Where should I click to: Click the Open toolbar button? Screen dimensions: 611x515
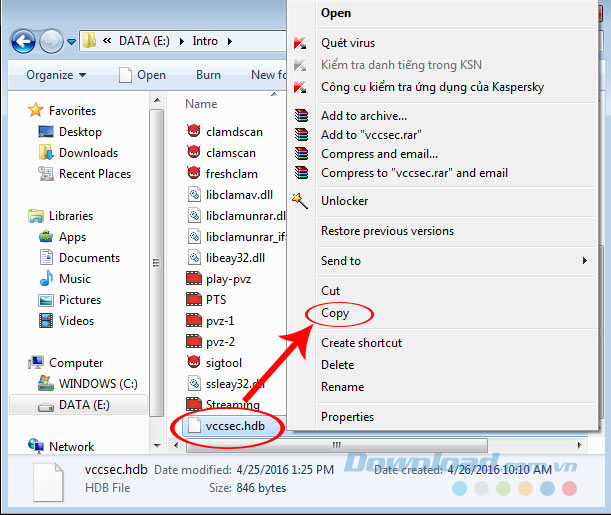pos(143,75)
